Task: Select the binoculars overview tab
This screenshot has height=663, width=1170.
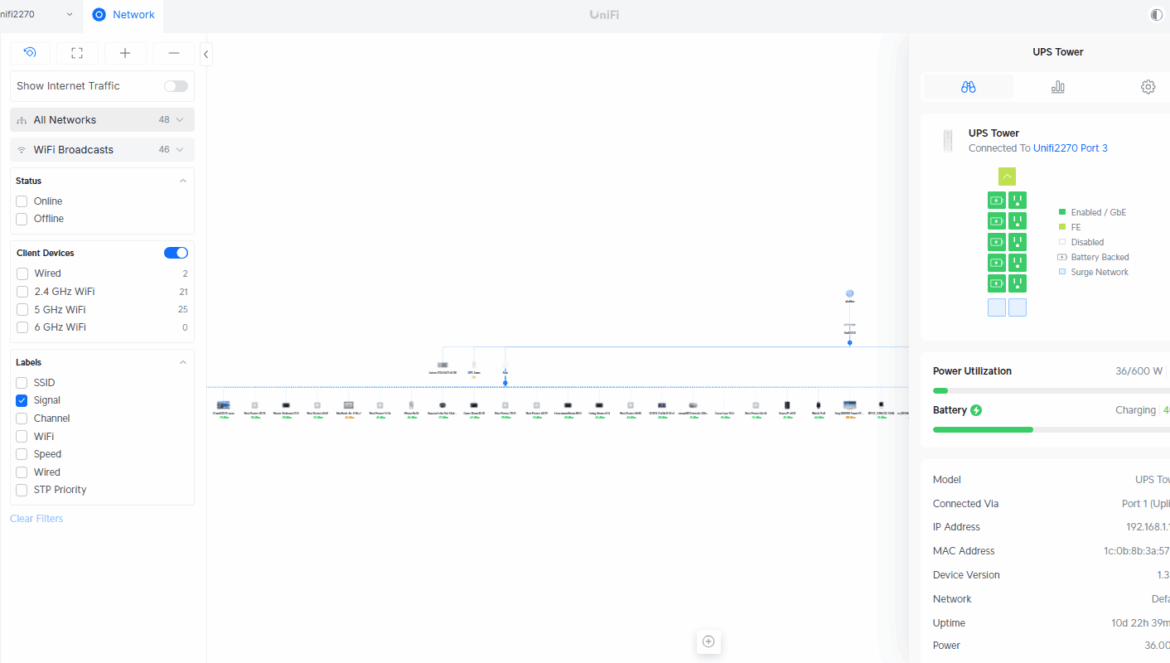Action: [x=968, y=87]
